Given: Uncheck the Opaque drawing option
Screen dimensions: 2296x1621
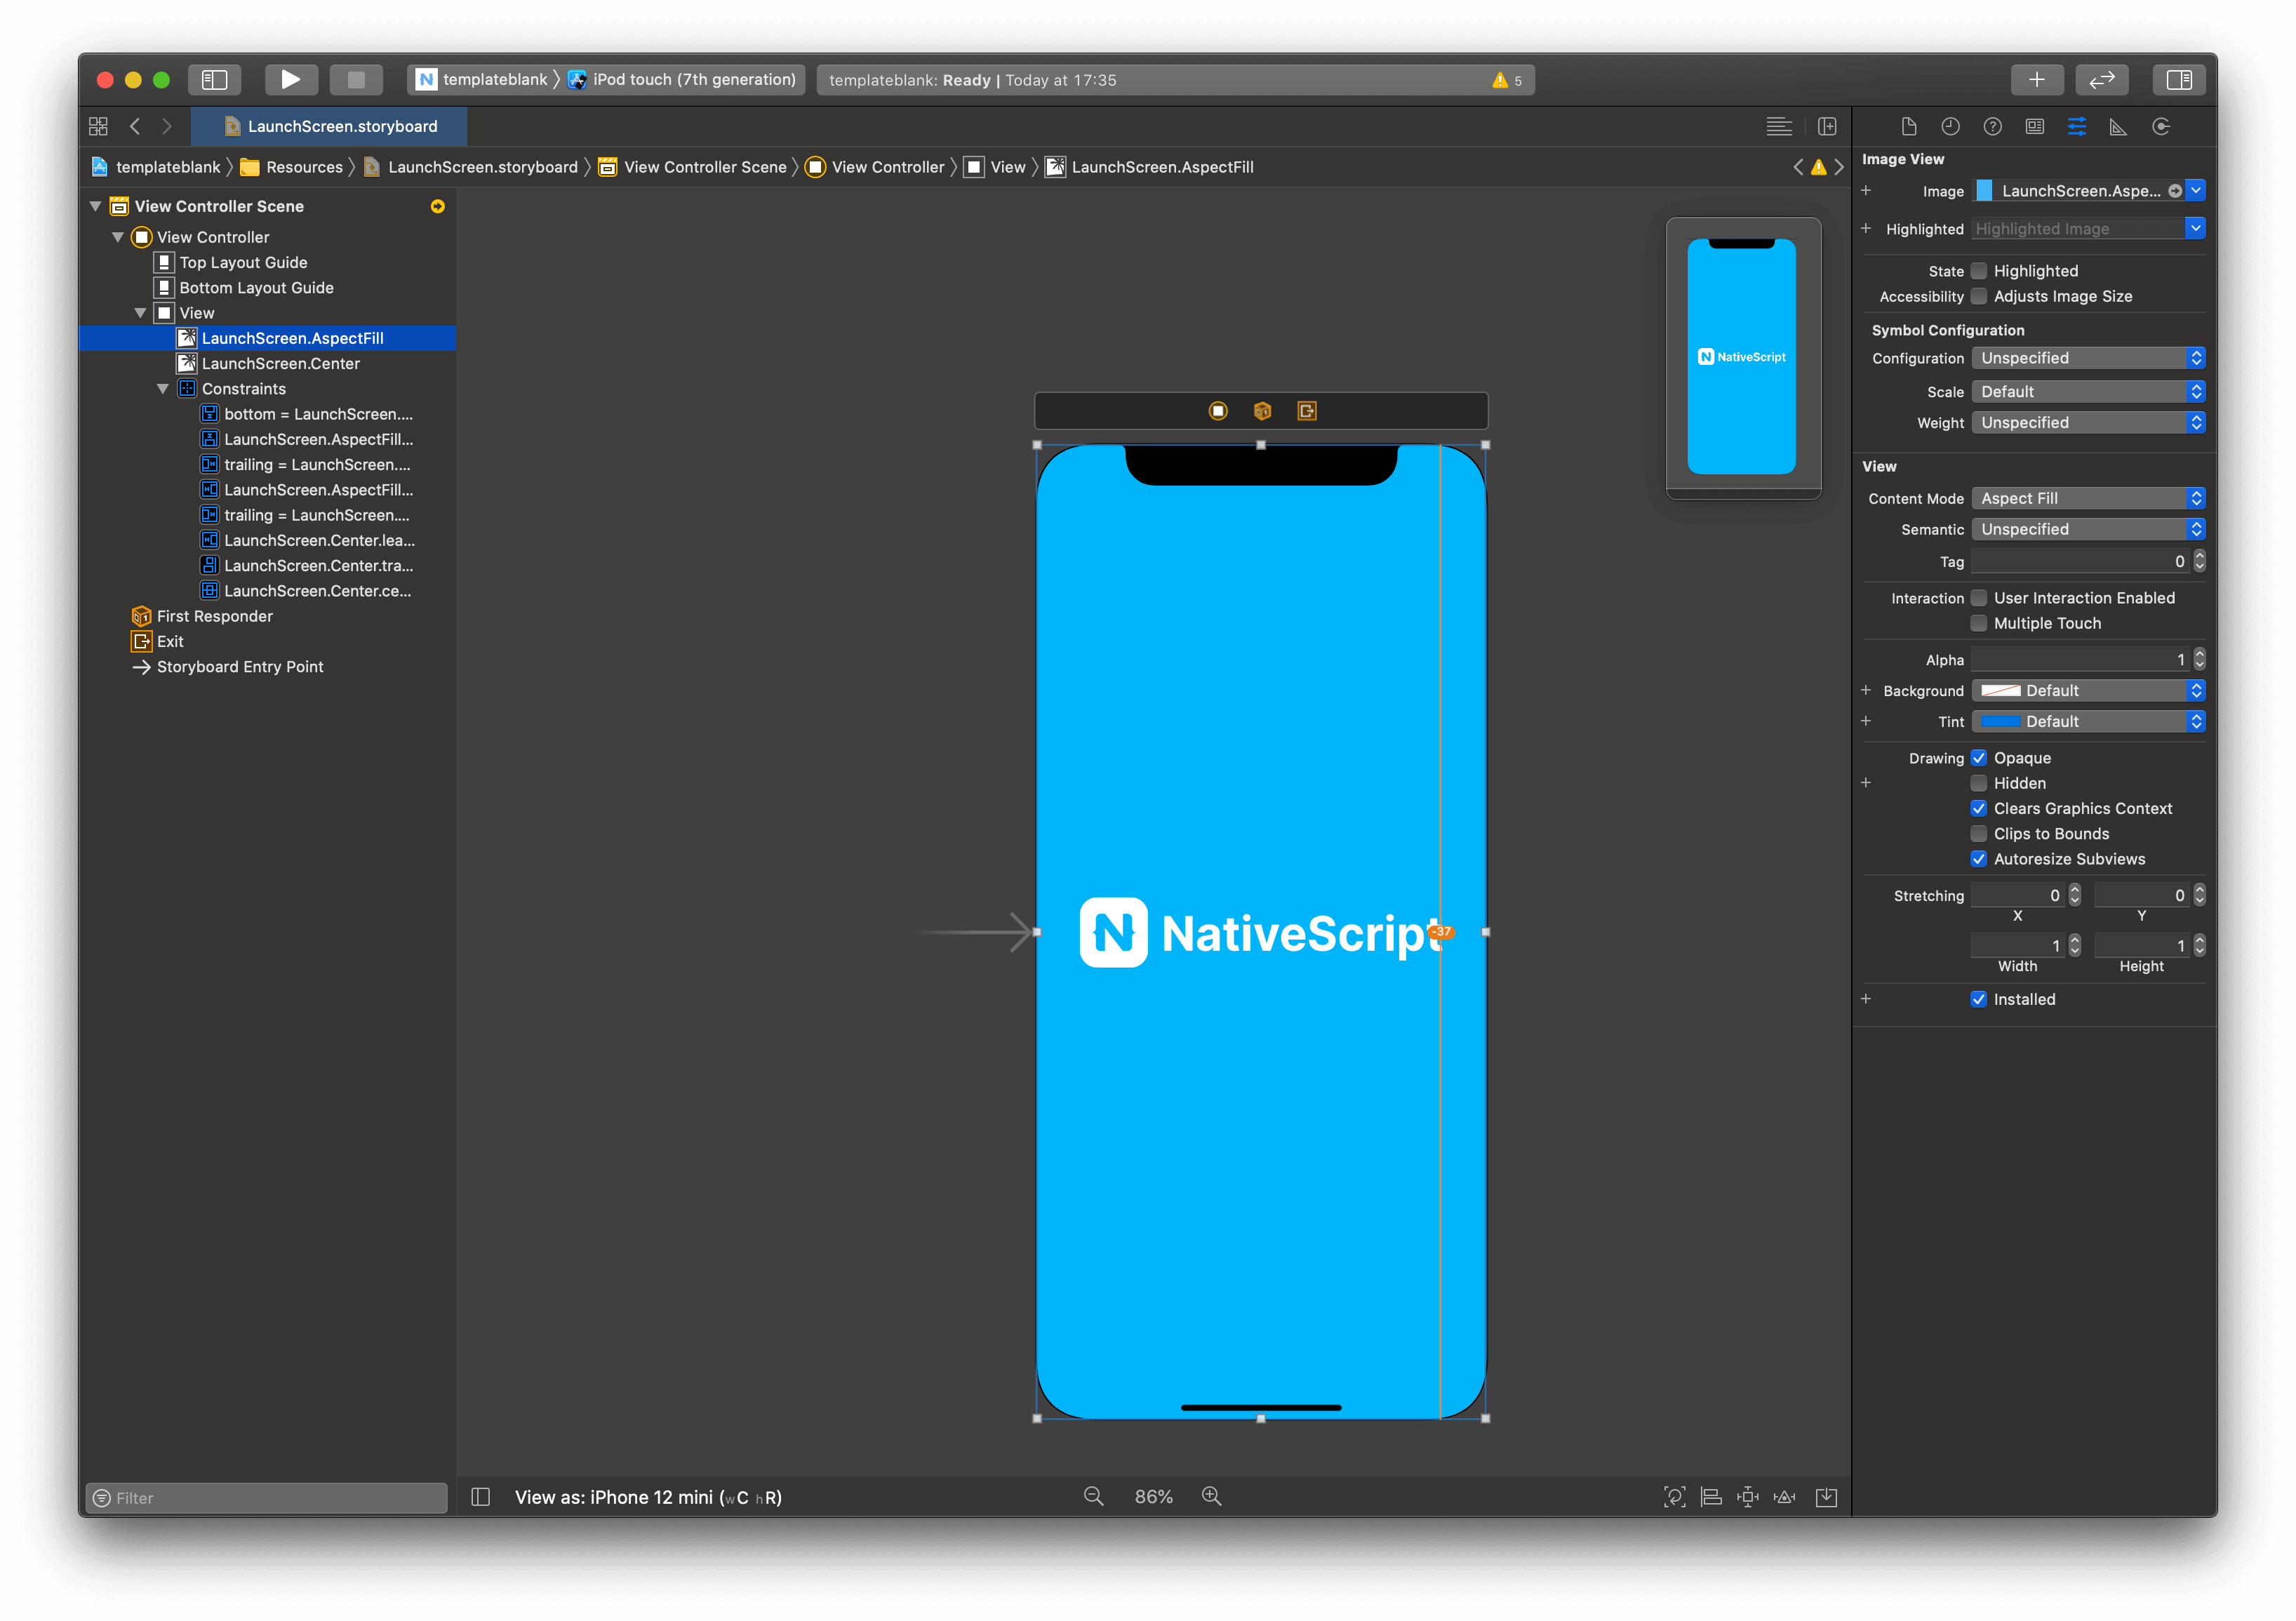Looking at the screenshot, I should pyautogui.click(x=1979, y=757).
